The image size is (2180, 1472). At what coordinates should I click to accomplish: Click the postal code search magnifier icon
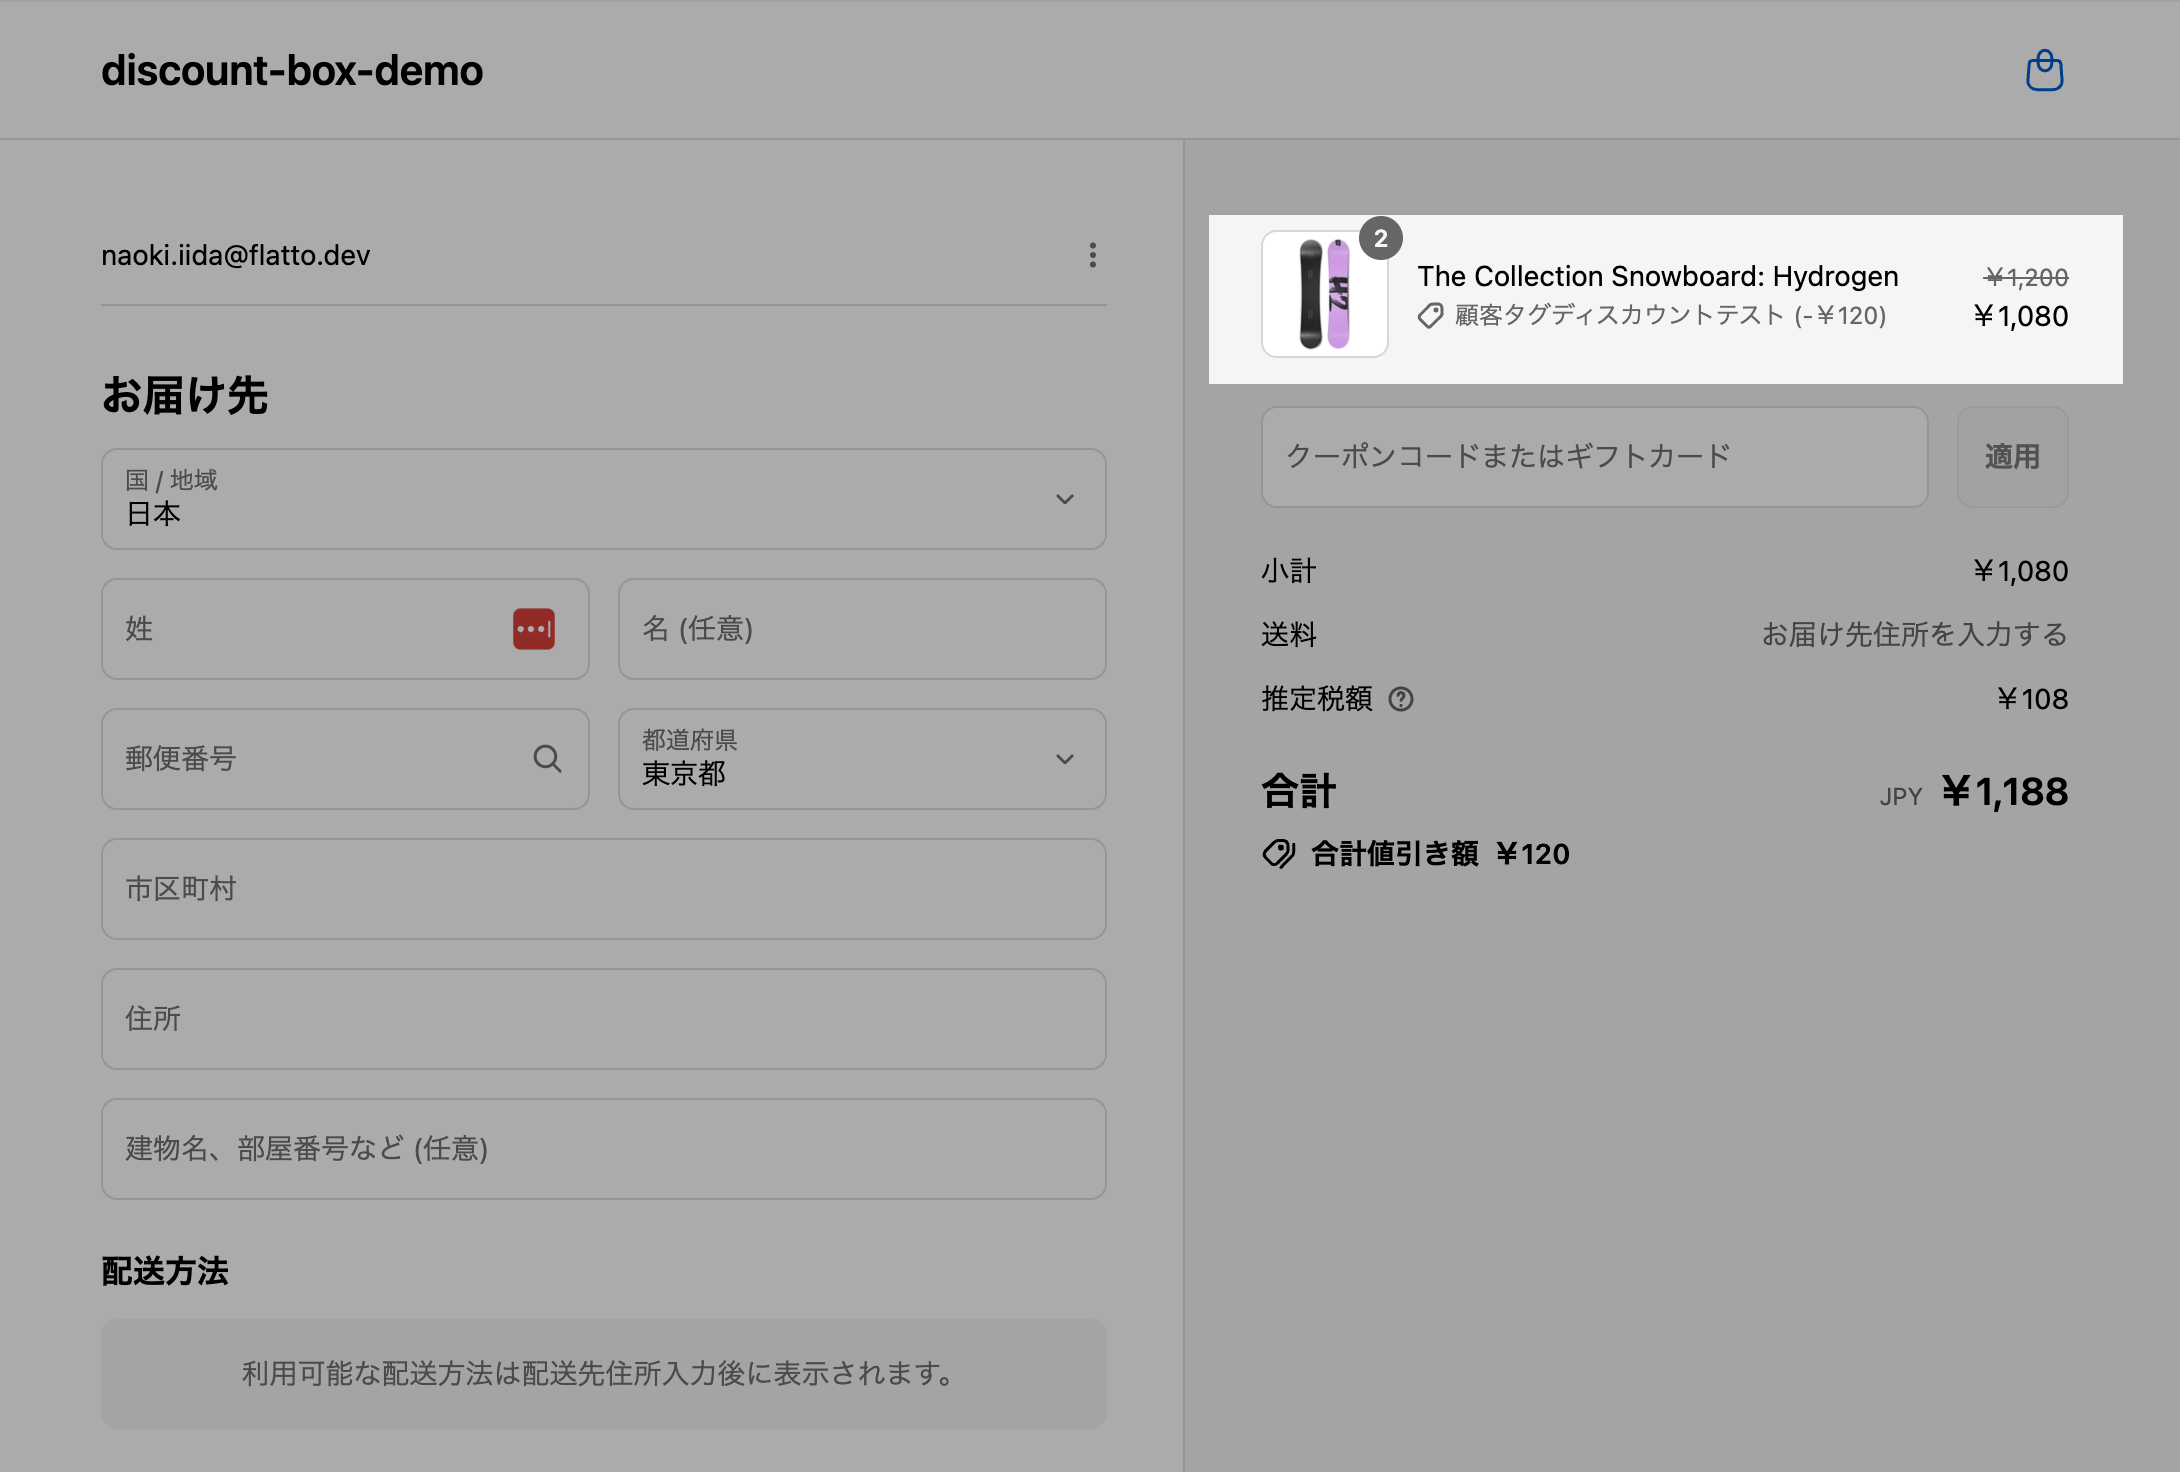[547, 759]
